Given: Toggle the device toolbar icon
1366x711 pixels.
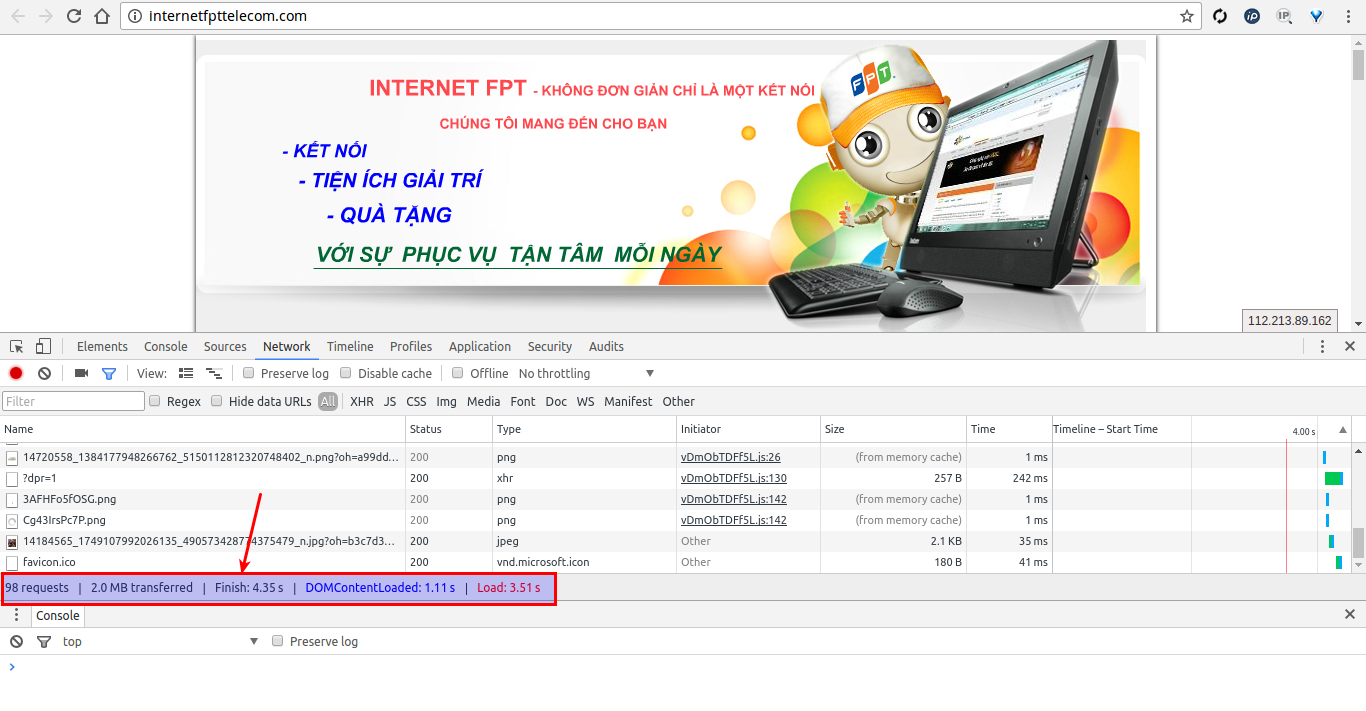Looking at the screenshot, I should tap(43, 346).
